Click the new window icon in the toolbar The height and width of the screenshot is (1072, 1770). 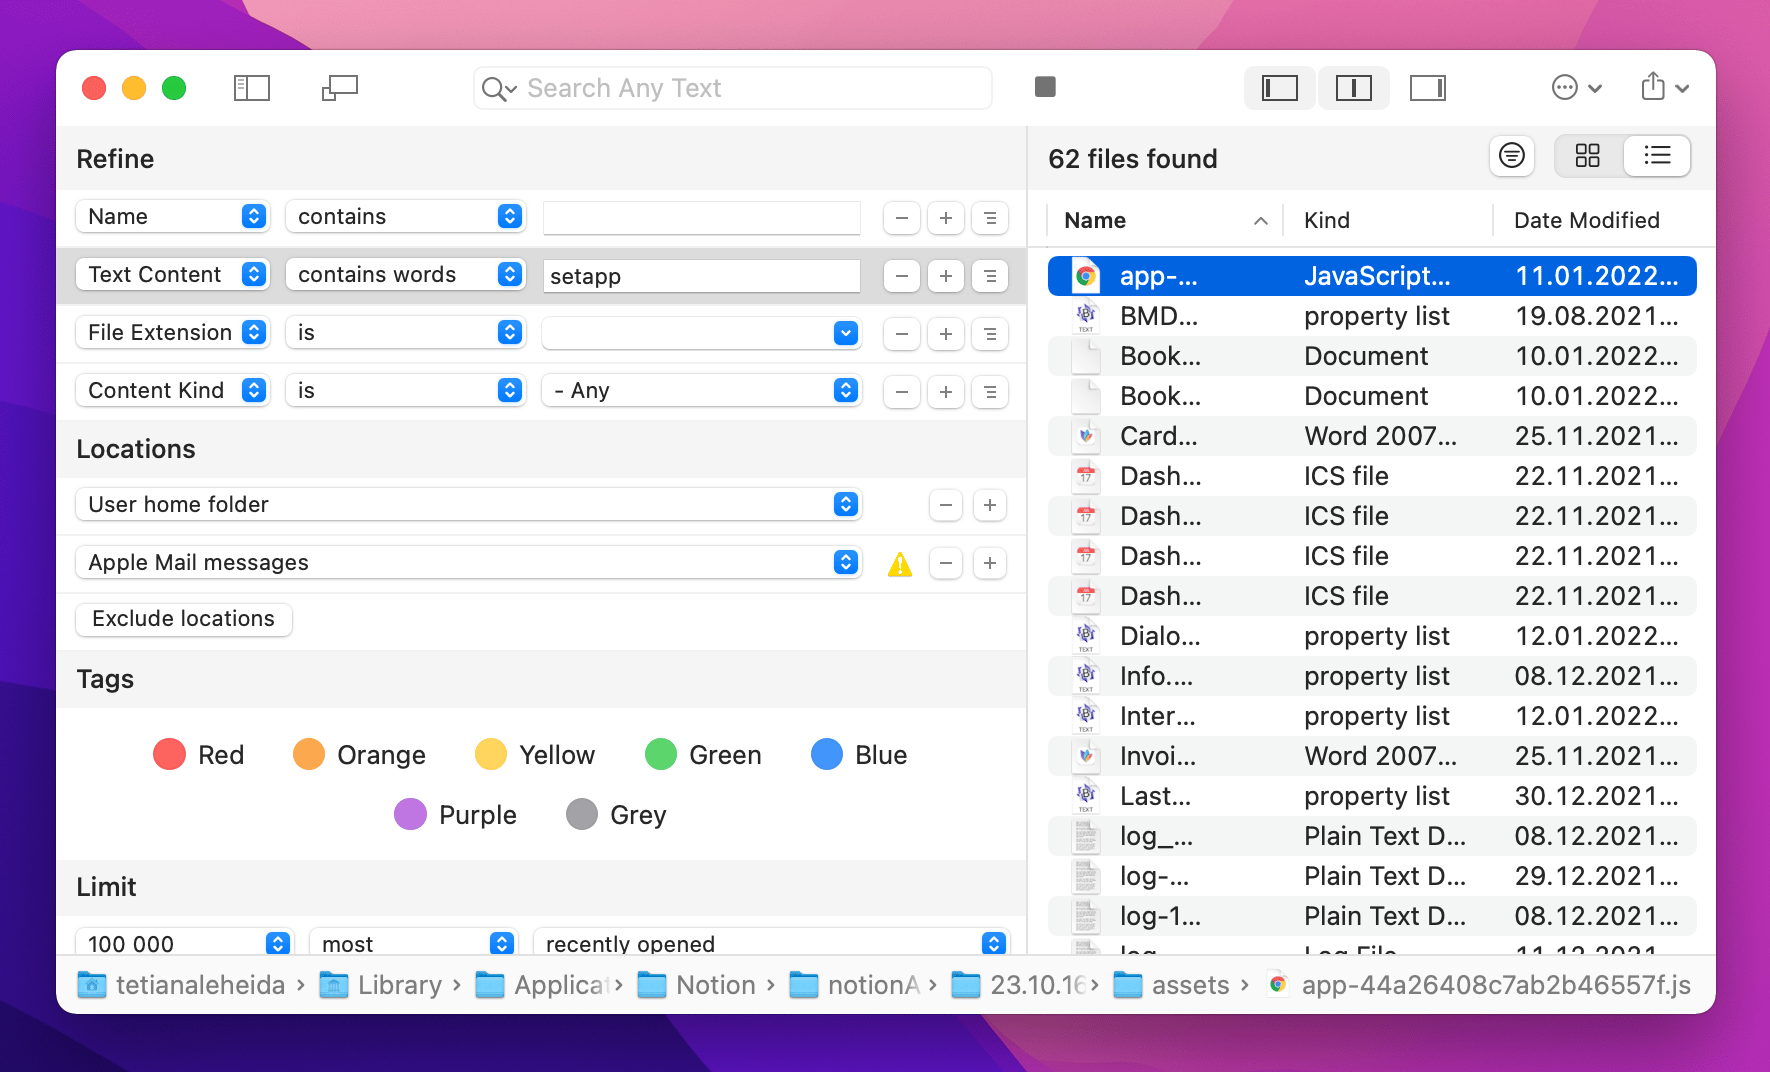(x=340, y=88)
